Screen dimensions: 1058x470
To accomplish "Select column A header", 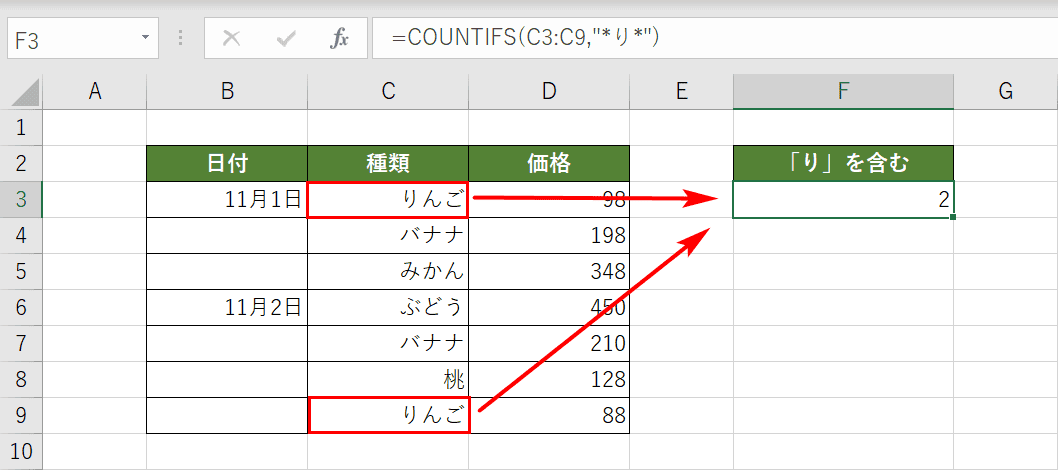I will 94,91.
